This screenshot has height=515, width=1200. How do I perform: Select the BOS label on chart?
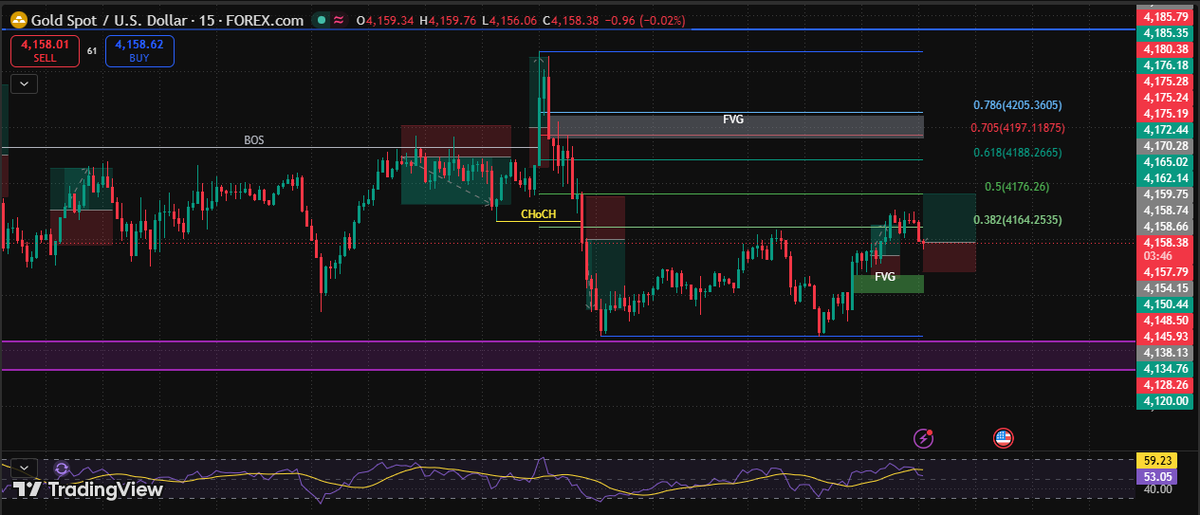coord(255,141)
